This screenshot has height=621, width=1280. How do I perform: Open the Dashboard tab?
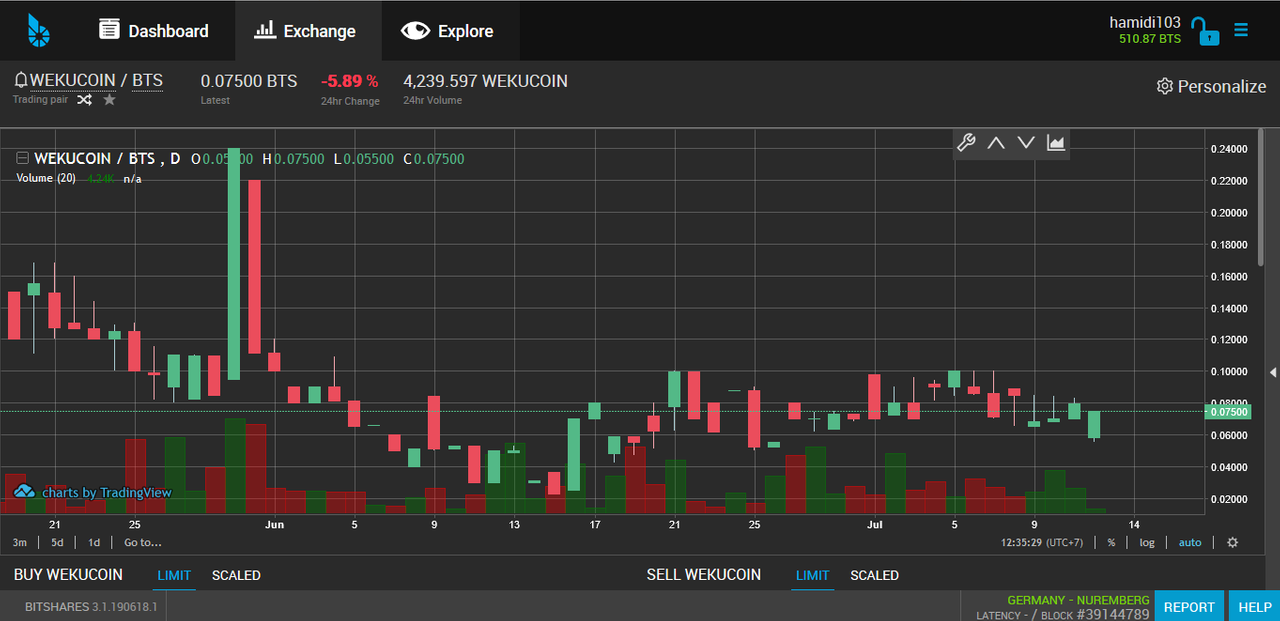[154, 31]
